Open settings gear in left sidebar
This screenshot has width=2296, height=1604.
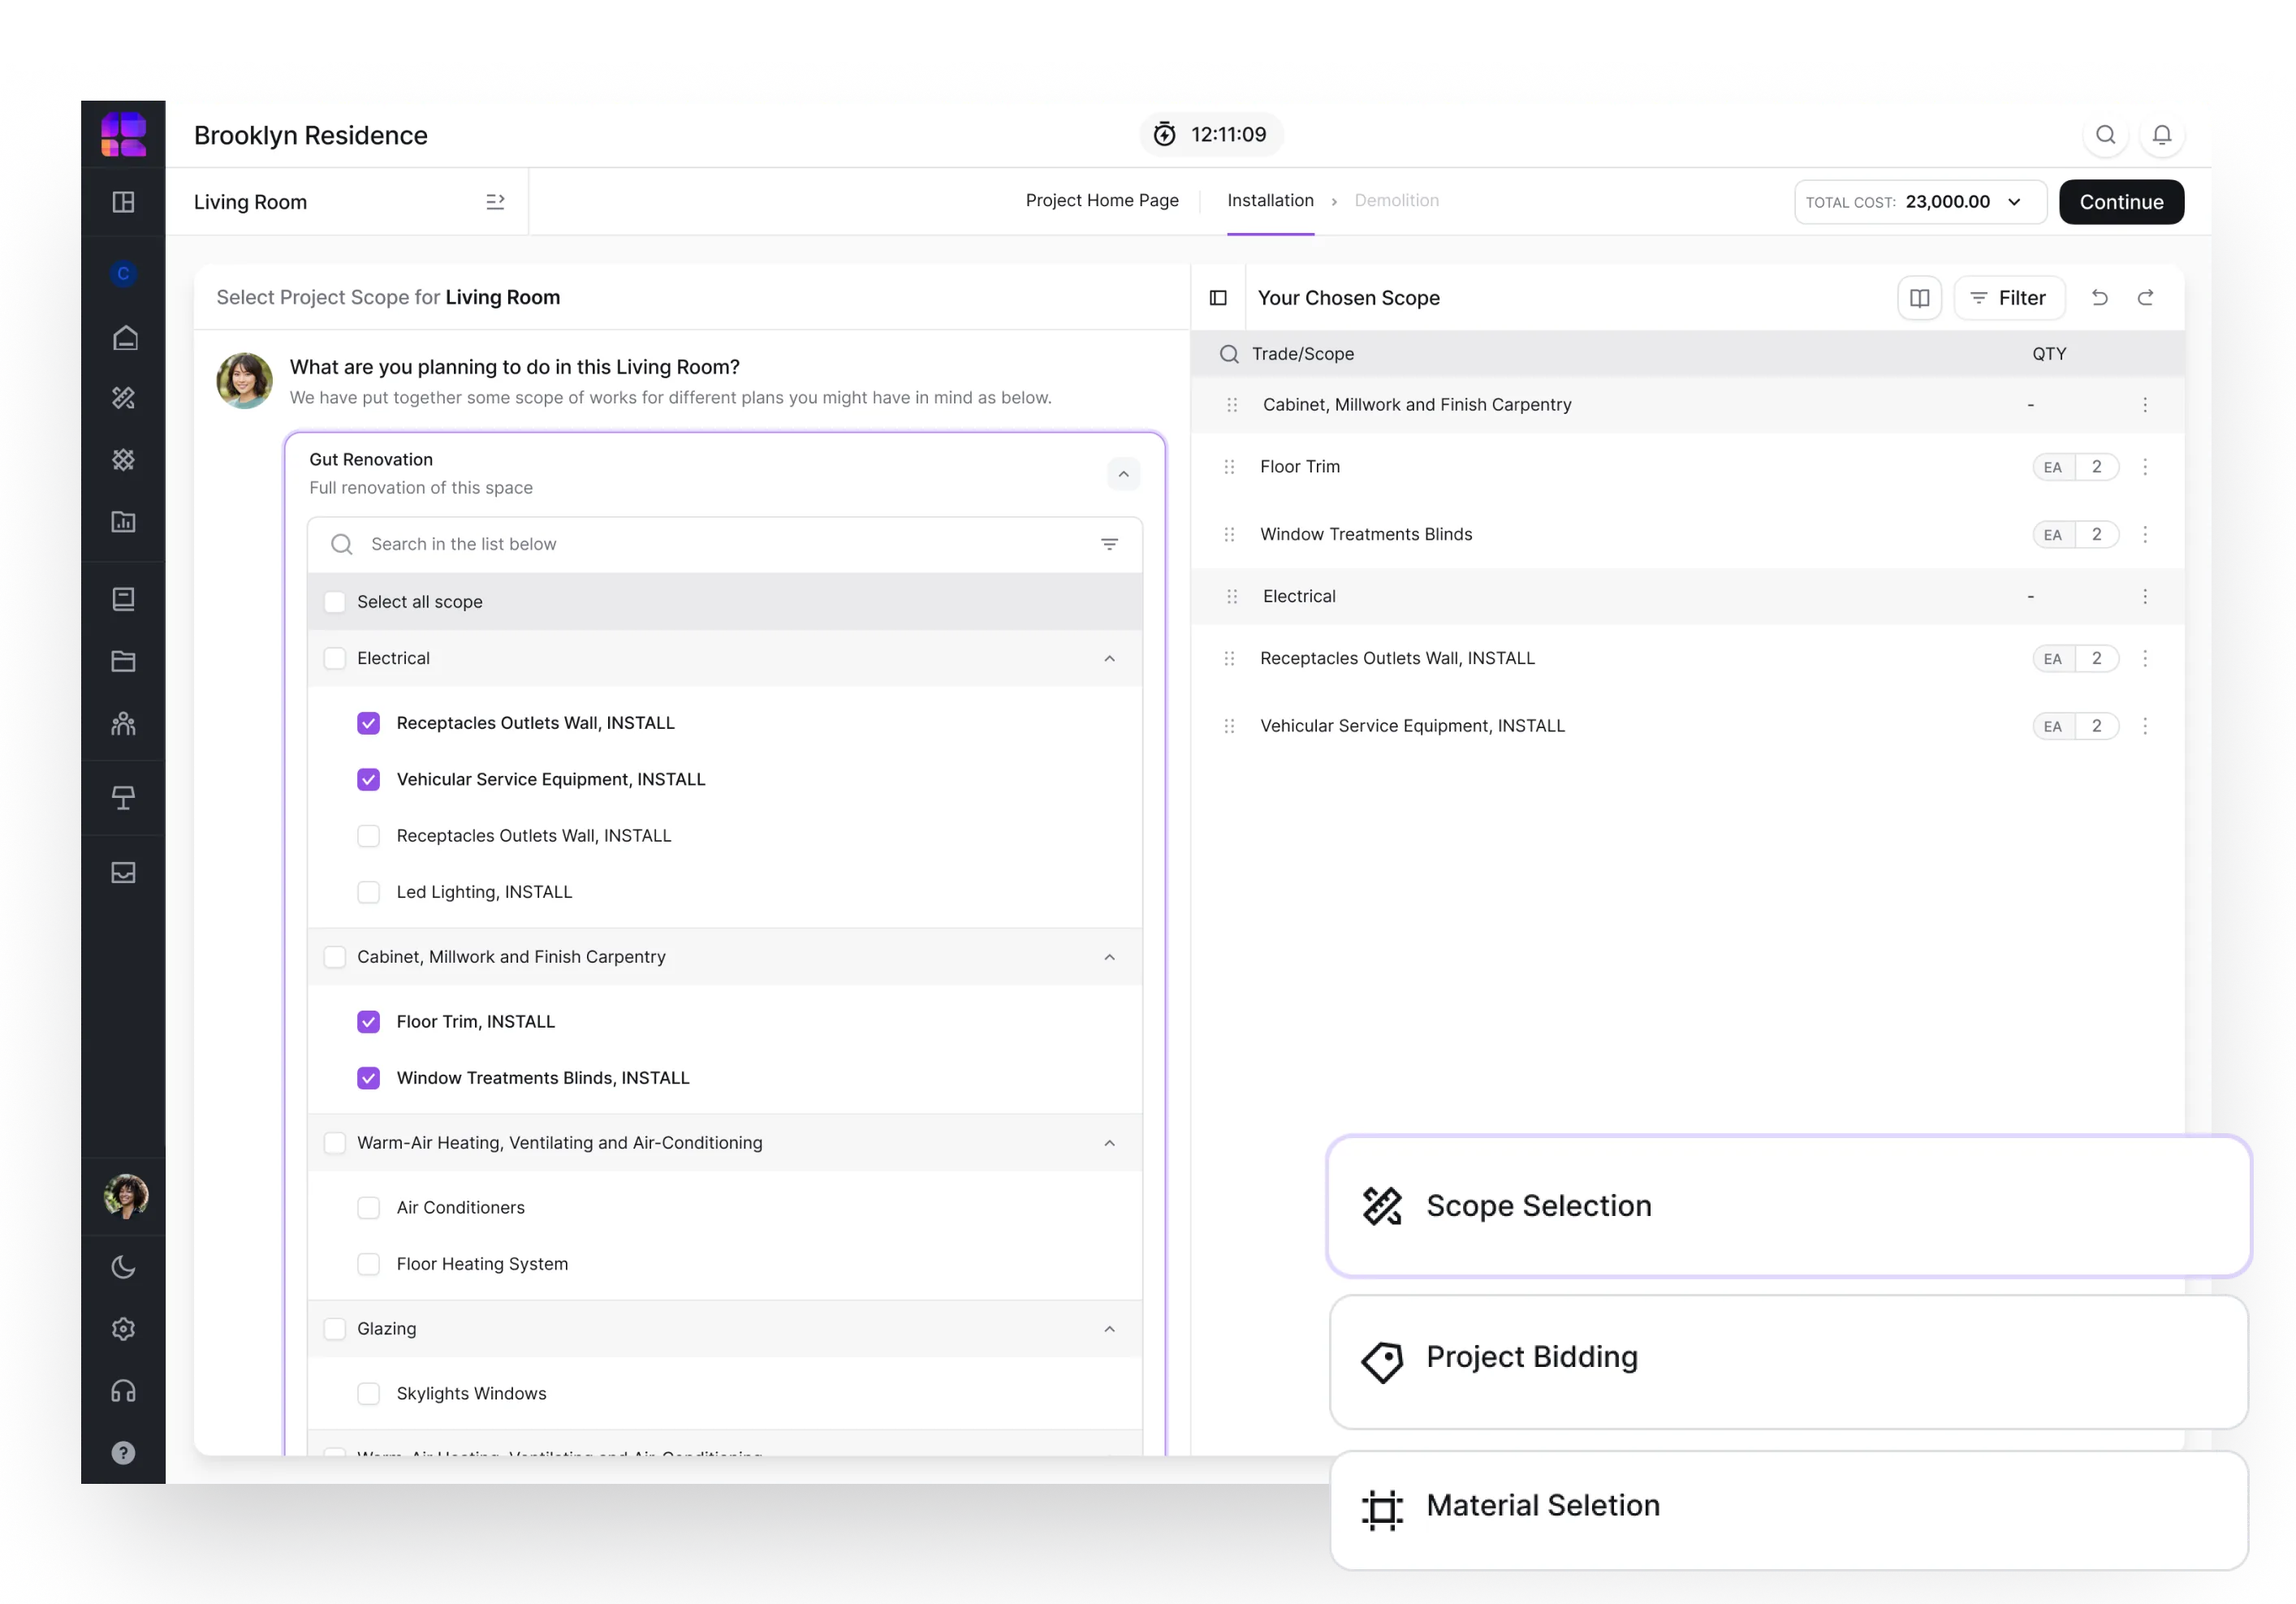click(x=123, y=1329)
